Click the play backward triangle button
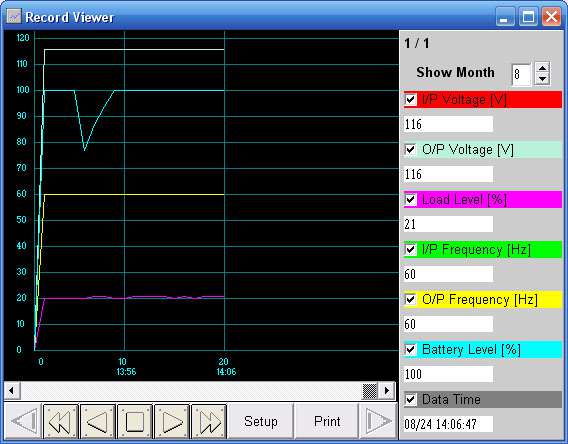This screenshot has width=568, height=444. point(98,421)
